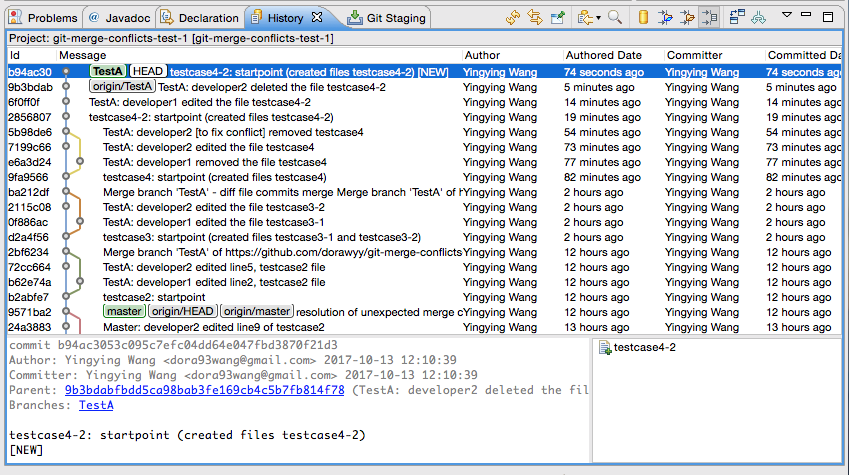Select commit 5b98de6 removed testcase4
849x475 pixels.
[x=424, y=132]
